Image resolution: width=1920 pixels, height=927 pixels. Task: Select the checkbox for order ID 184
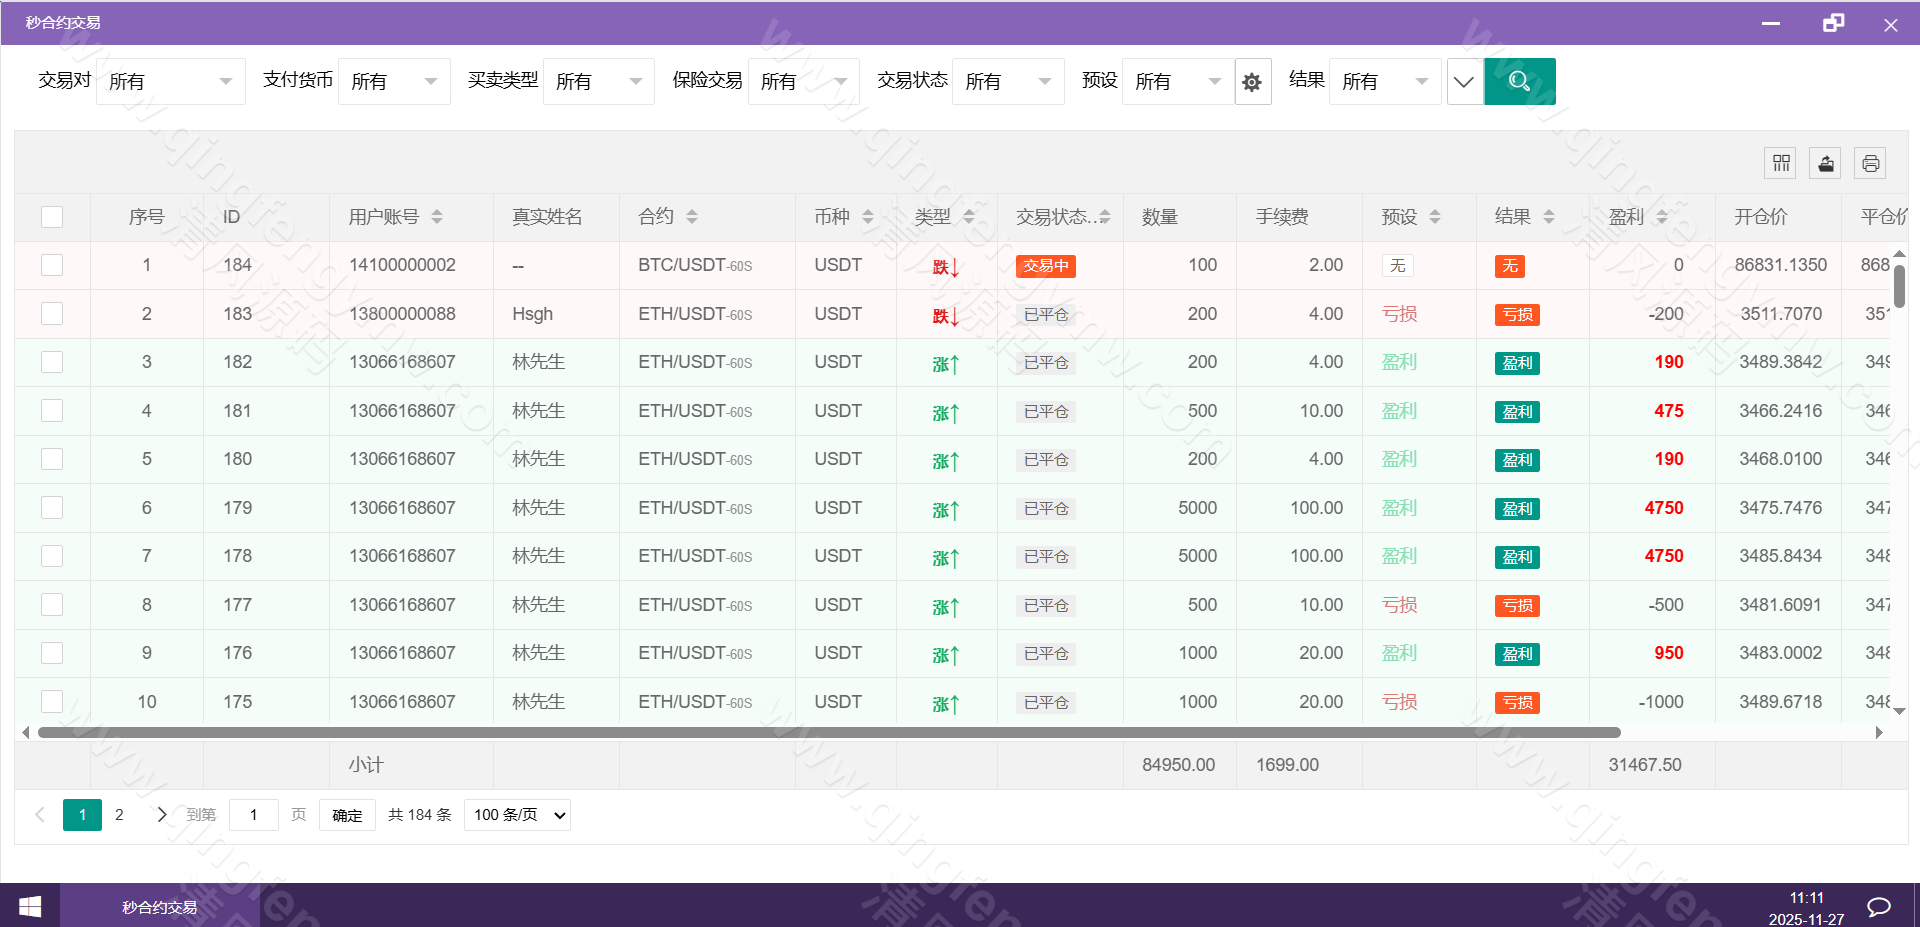(51, 265)
